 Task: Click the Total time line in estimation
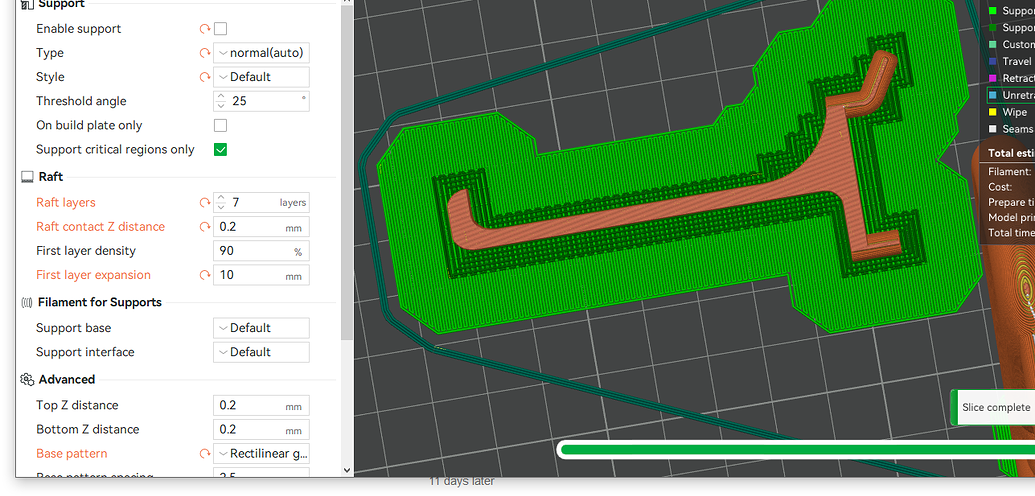pos(1011,232)
